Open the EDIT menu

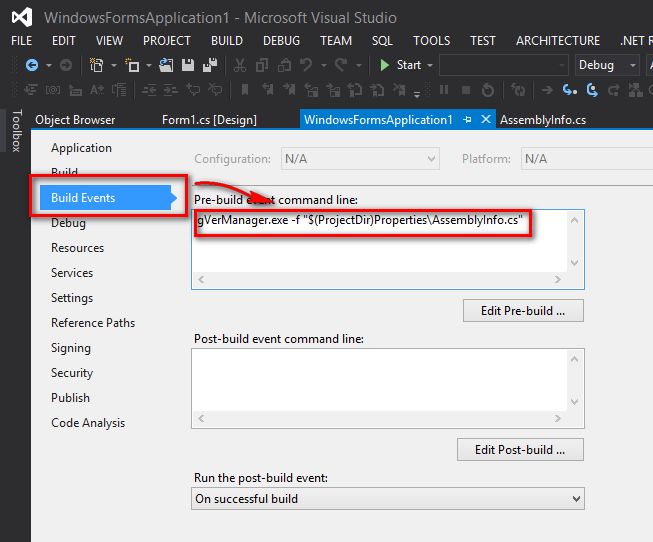click(x=64, y=41)
